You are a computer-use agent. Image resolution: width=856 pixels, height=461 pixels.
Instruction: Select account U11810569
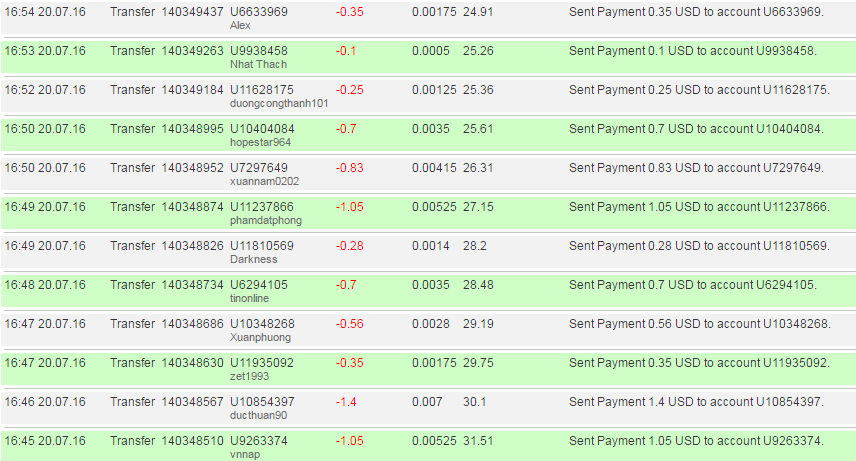coord(262,246)
